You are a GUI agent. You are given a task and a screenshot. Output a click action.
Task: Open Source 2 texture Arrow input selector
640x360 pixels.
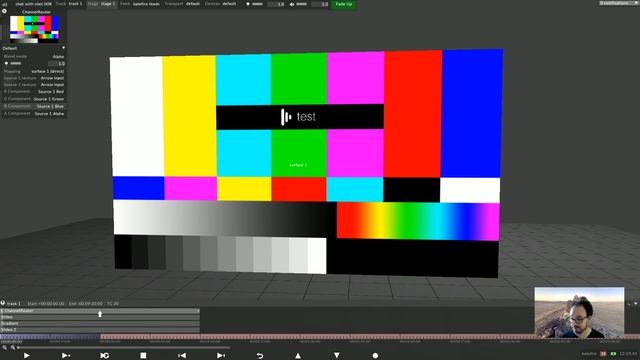click(34, 84)
